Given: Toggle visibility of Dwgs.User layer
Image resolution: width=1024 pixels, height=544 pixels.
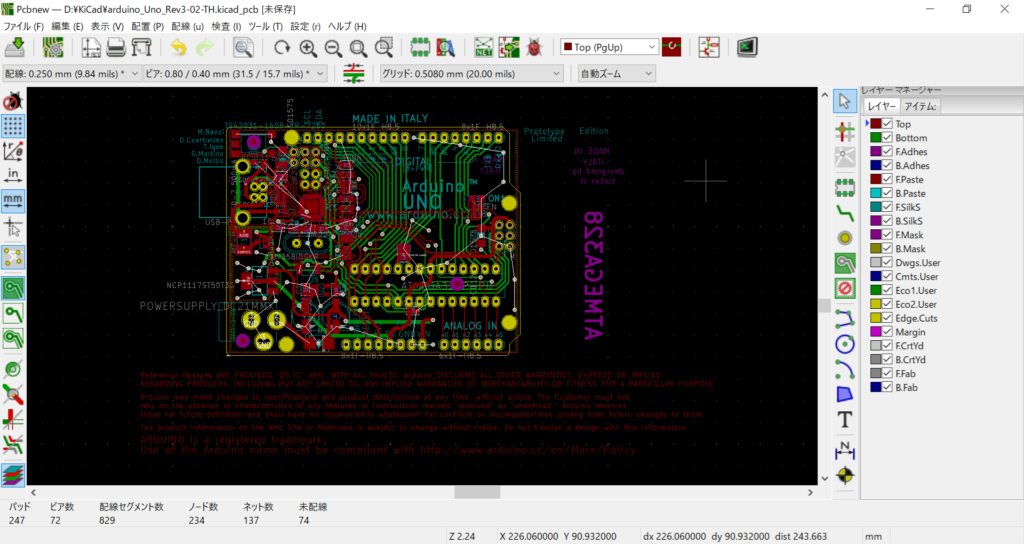Looking at the screenshot, I should click(x=887, y=262).
